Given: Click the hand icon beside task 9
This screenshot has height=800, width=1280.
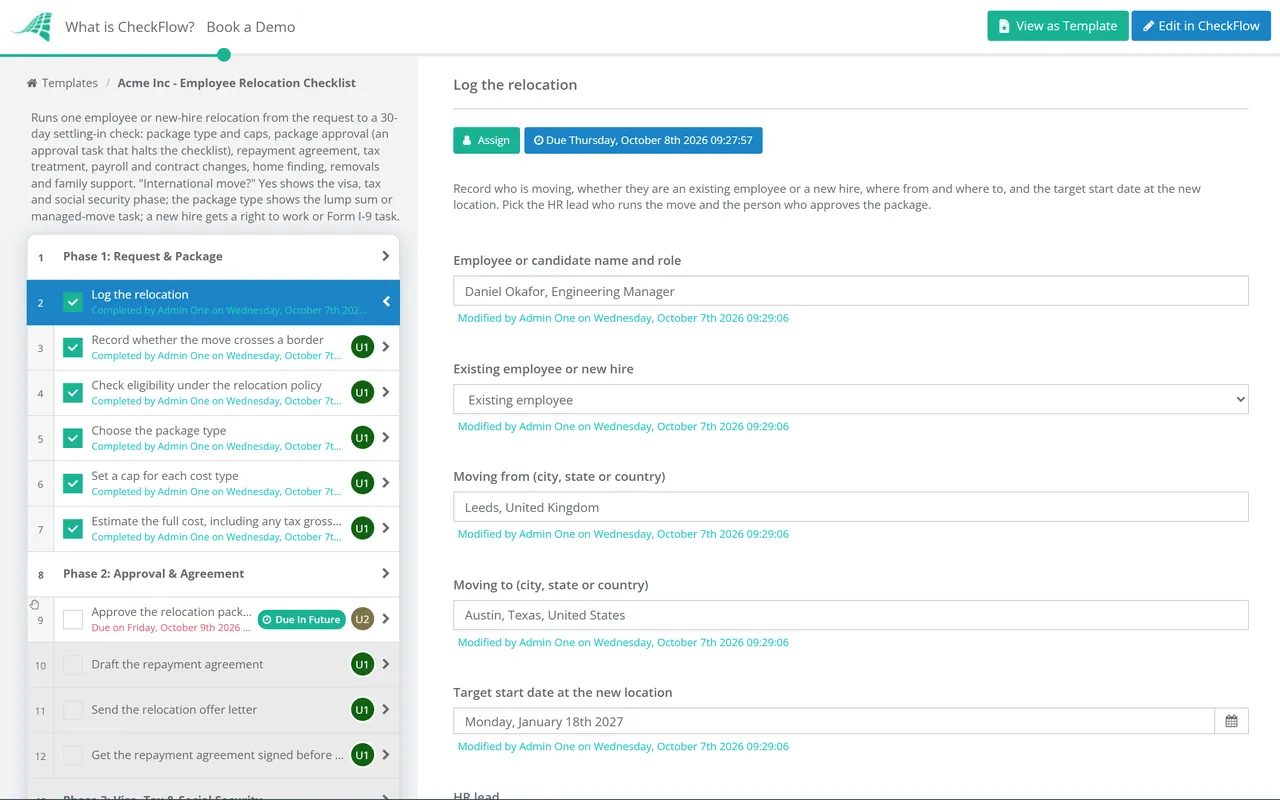Looking at the screenshot, I should click(x=35, y=605).
